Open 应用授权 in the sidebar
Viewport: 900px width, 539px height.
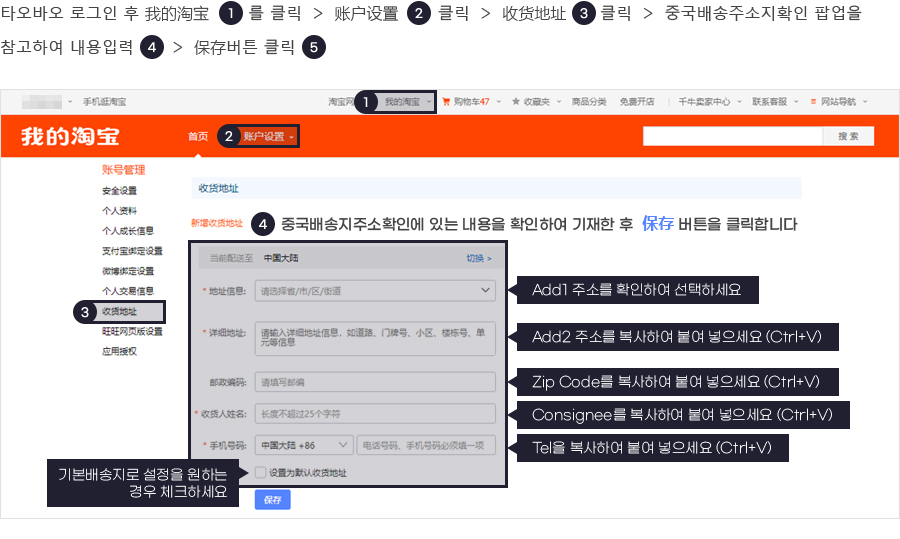point(119,351)
